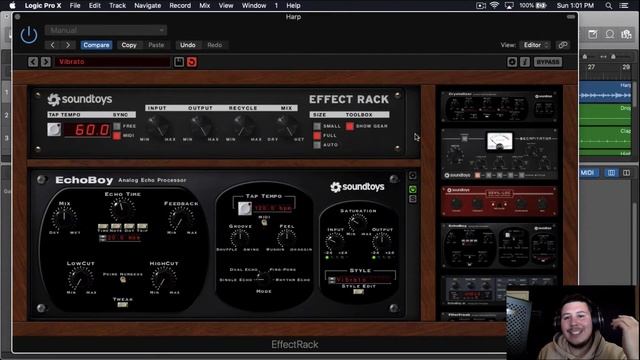Toggle the plug-in power button
The image size is (640, 360).
click(x=29, y=35)
